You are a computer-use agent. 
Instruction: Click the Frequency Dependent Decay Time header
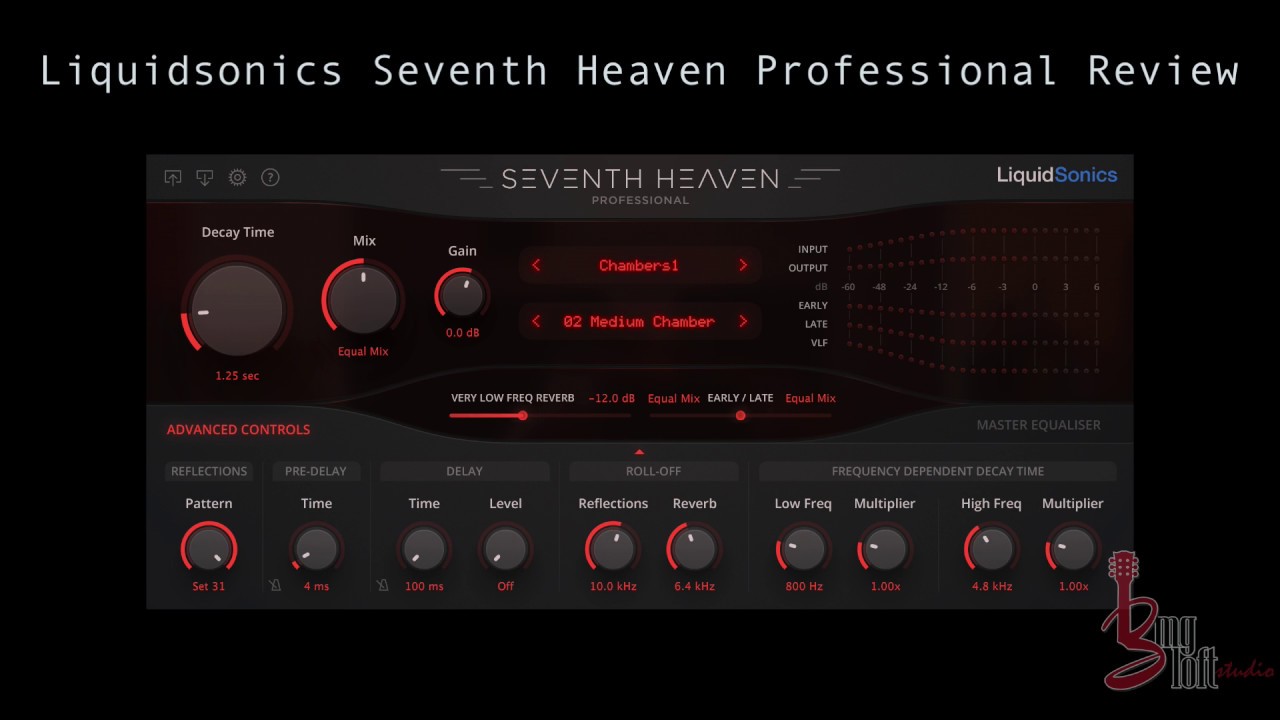937,471
